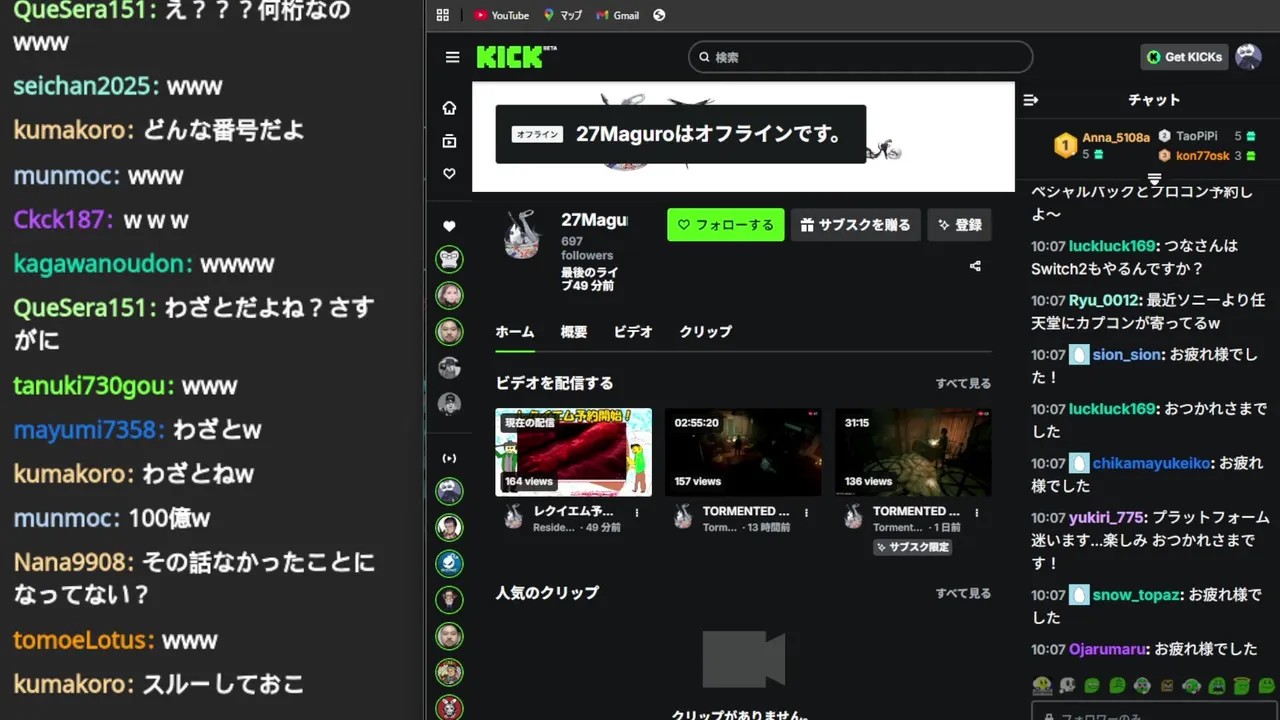This screenshot has width=1280, height=720.
Task: Click username snow_topaz in chat
Action: click(1136, 595)
